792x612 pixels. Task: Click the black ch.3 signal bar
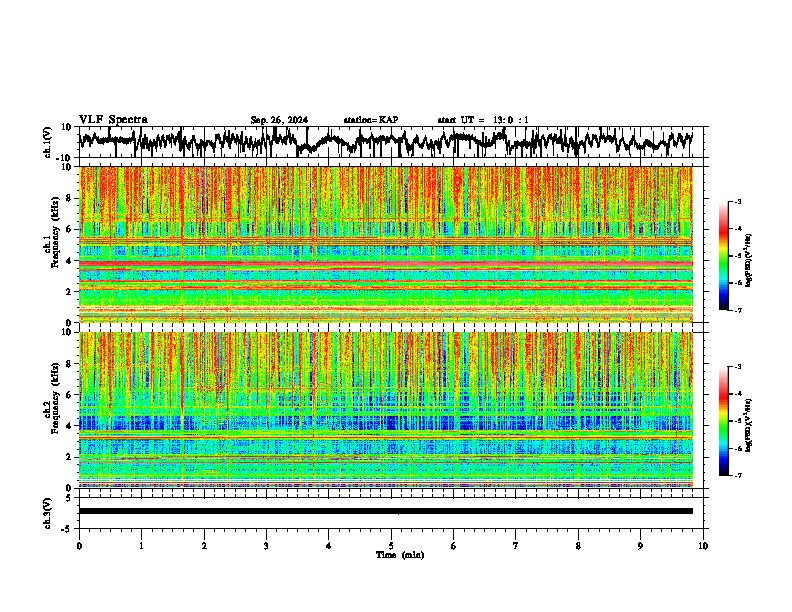(385, 511)
